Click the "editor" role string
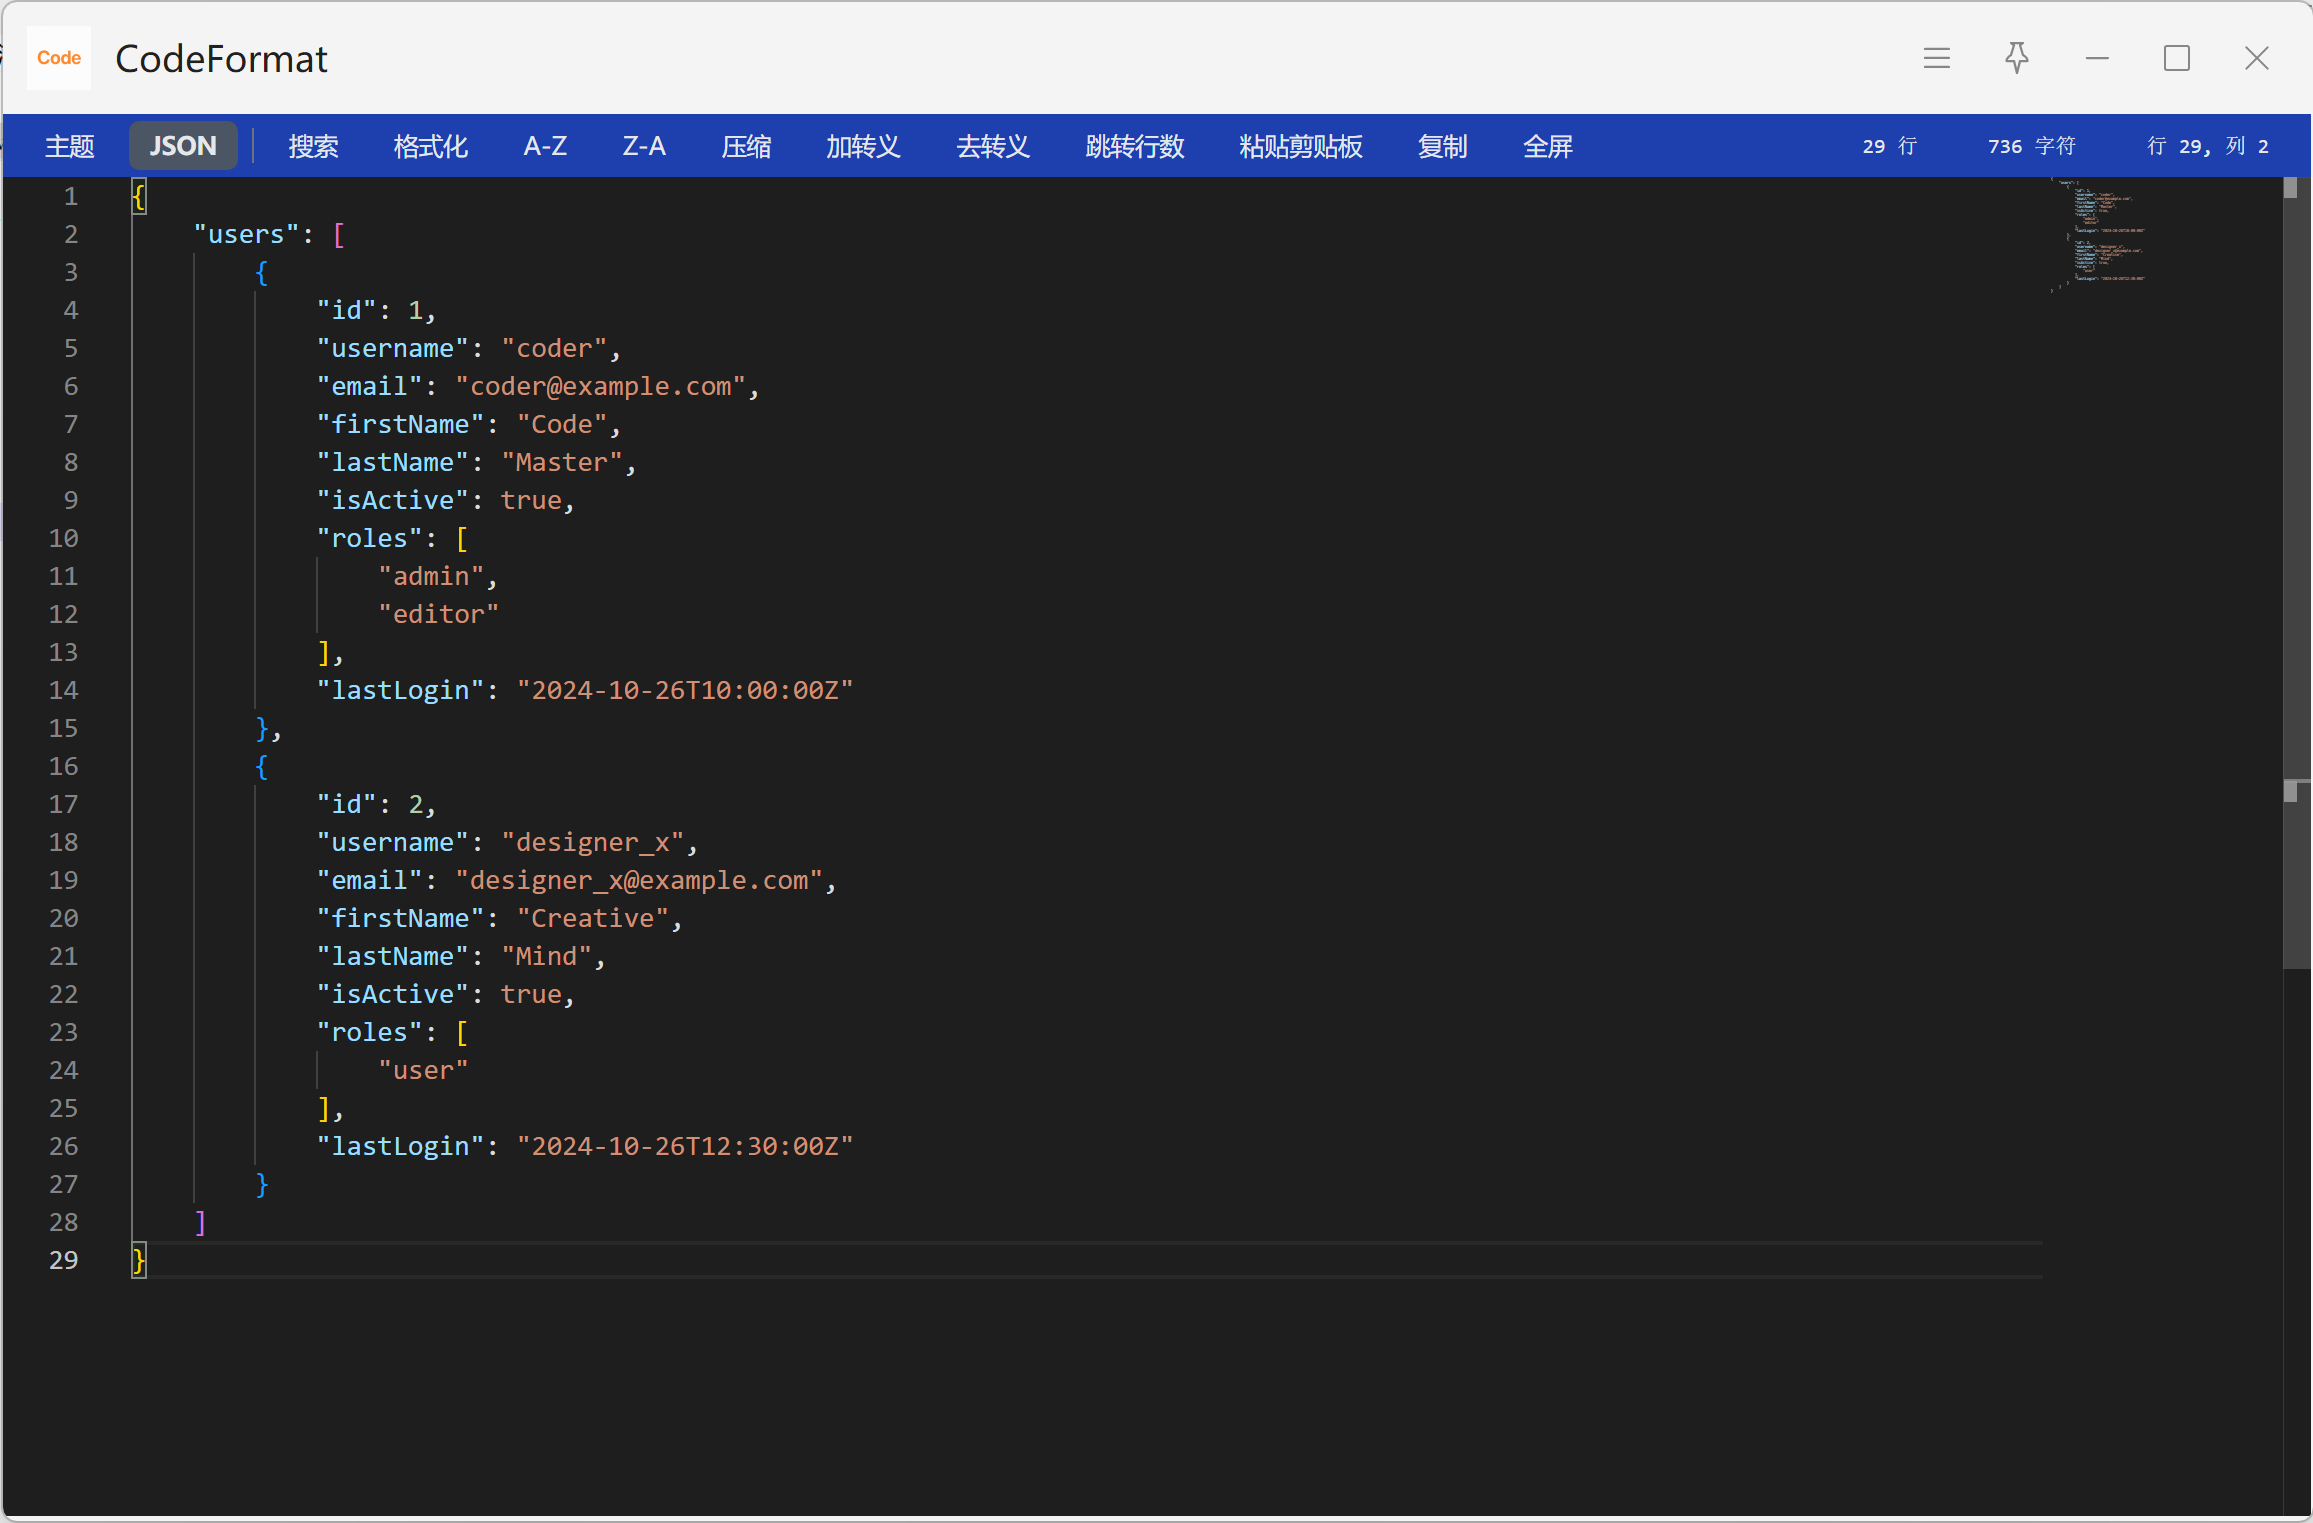This screenshot has width=2313, height=1523. click(439, 614)
